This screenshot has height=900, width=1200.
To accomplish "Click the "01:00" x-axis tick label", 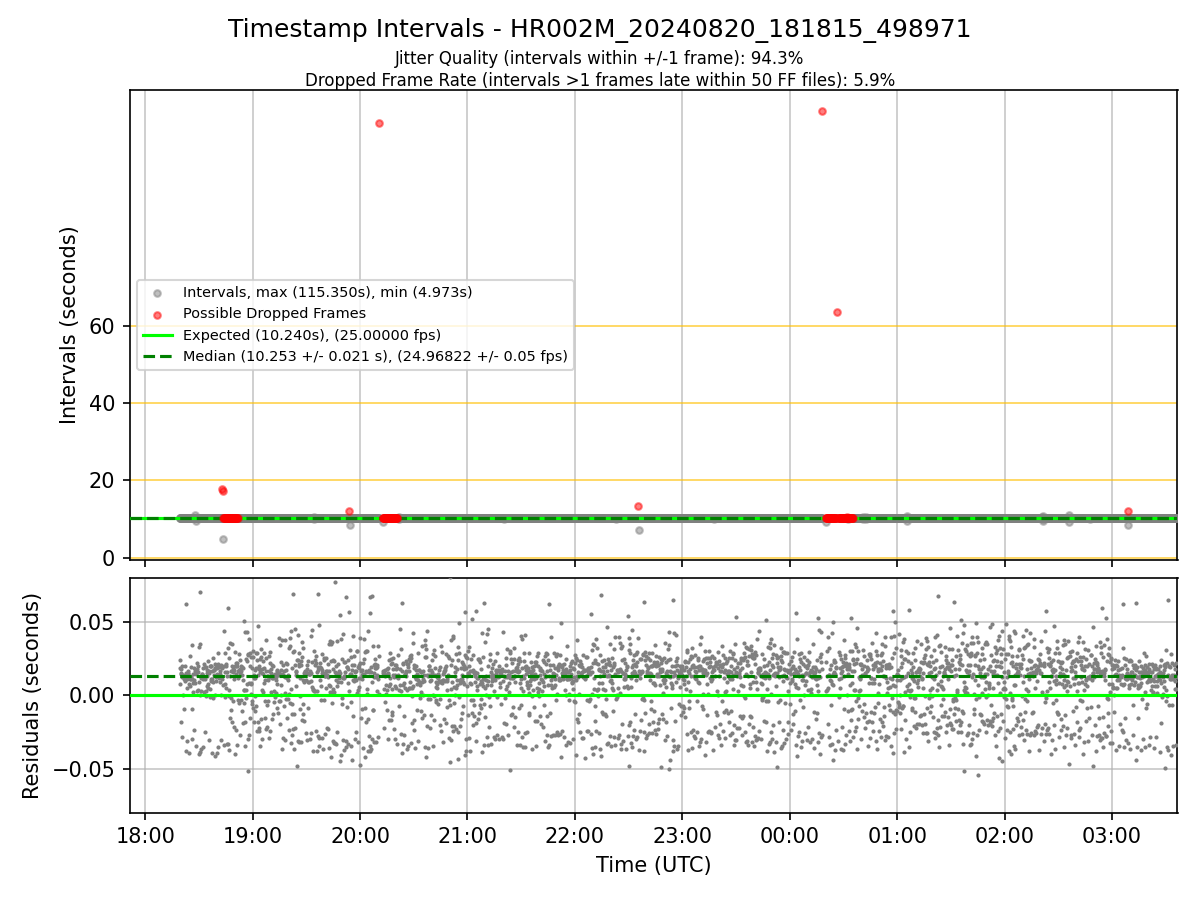I will coord(897,835).
